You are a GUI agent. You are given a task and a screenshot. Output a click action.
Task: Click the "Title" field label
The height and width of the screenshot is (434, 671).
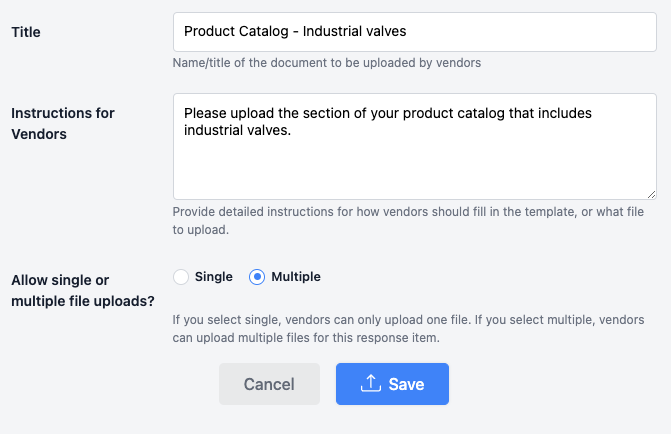[x=26, y=32]
